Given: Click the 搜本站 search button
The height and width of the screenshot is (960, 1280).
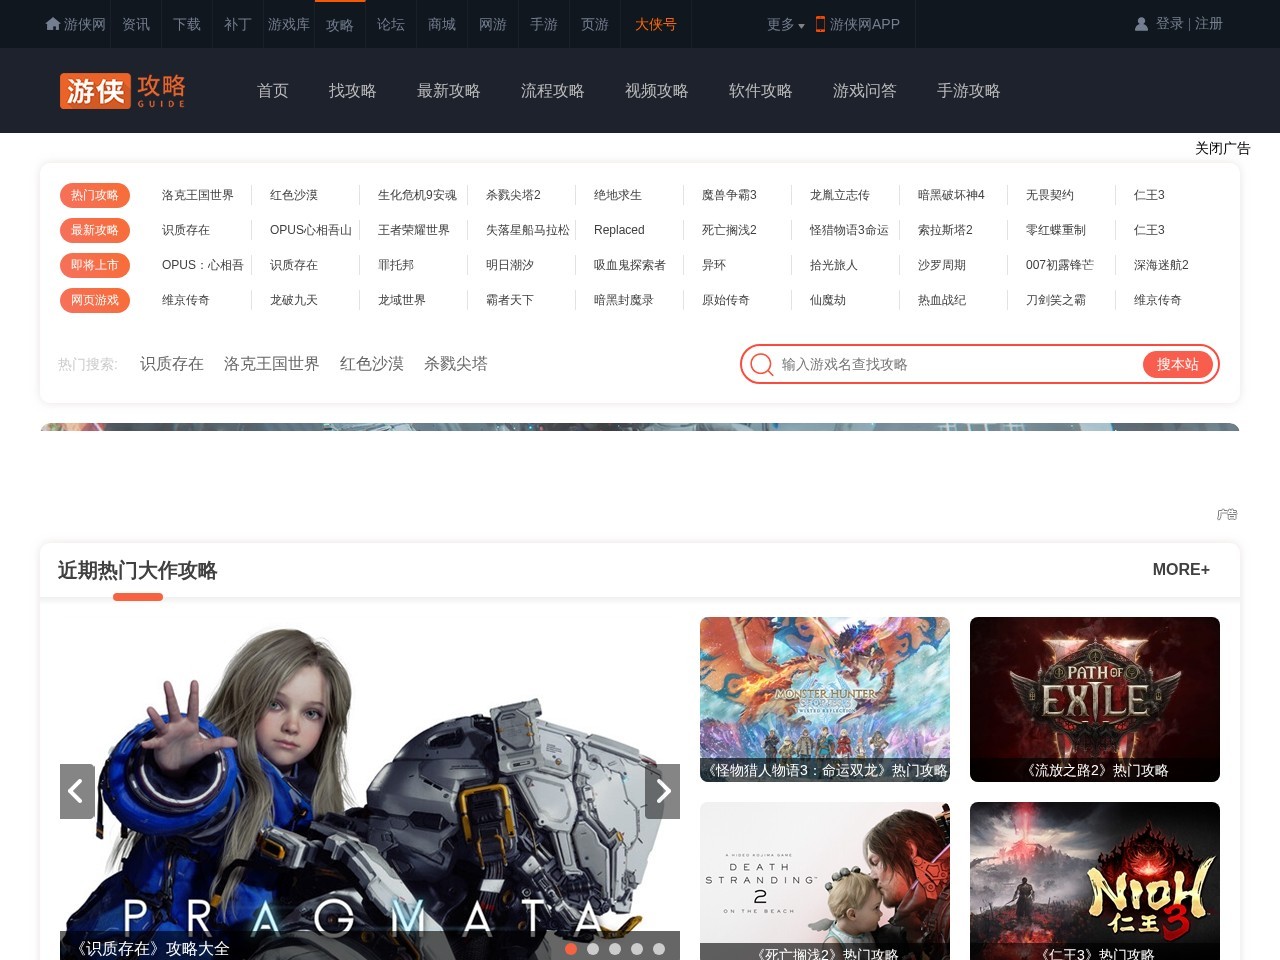Looking at the screenshot, I should coord(1178,364).
